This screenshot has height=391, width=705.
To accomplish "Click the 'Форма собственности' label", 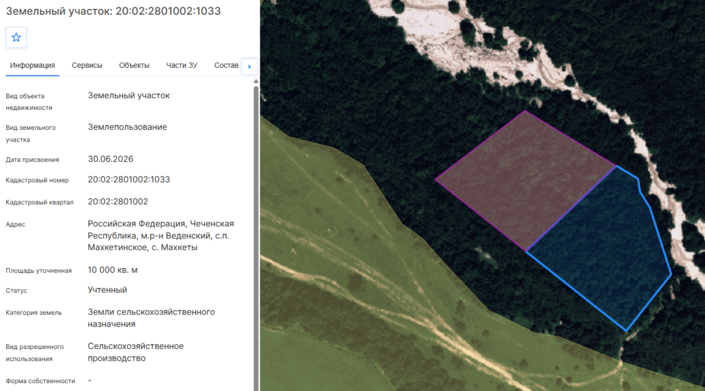I will click(40, 381).
